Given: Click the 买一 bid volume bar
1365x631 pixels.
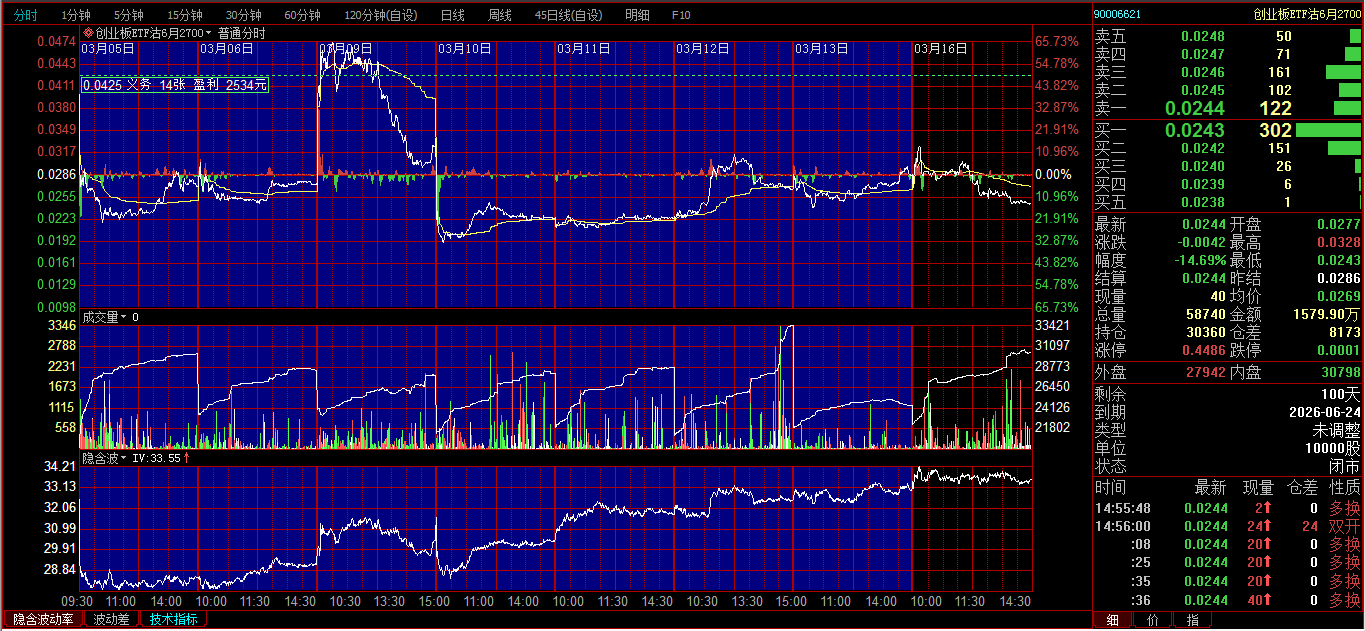Looking at the screenshot, I should [x=1328, y=130].
